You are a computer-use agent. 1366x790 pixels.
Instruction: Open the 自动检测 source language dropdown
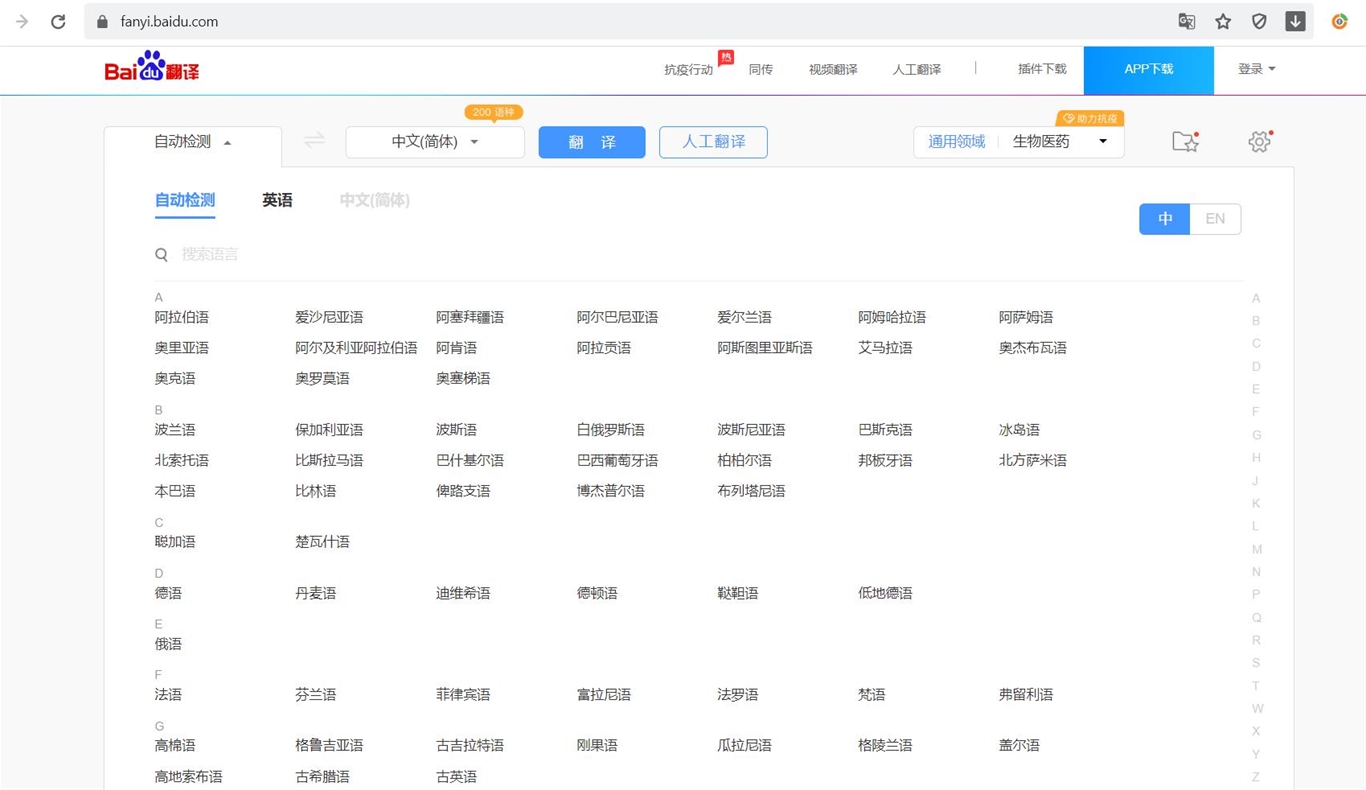193,142
